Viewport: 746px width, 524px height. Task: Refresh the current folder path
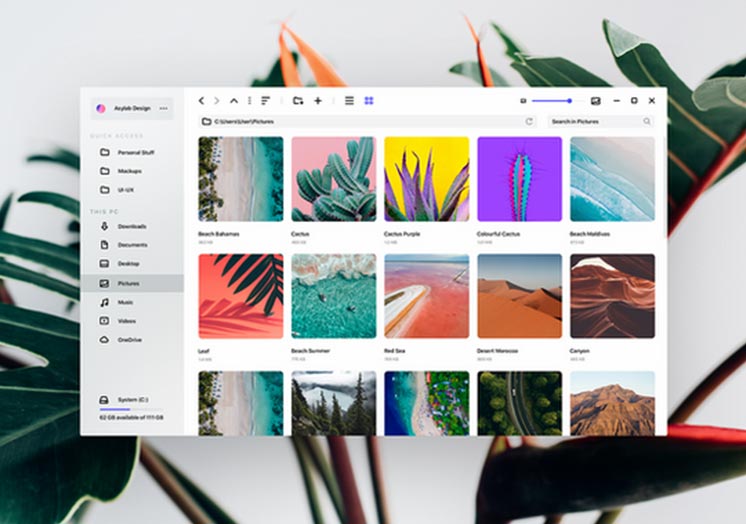pyautogui.click(x=529, y=121)
